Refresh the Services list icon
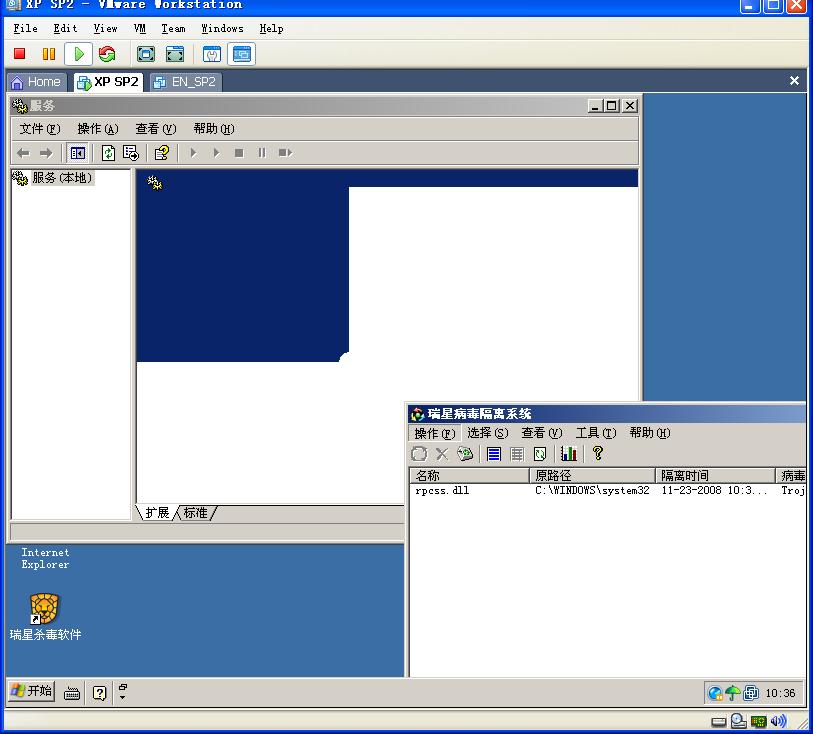The width and height of the screenshot is (813, 734). tap(108, 153)
